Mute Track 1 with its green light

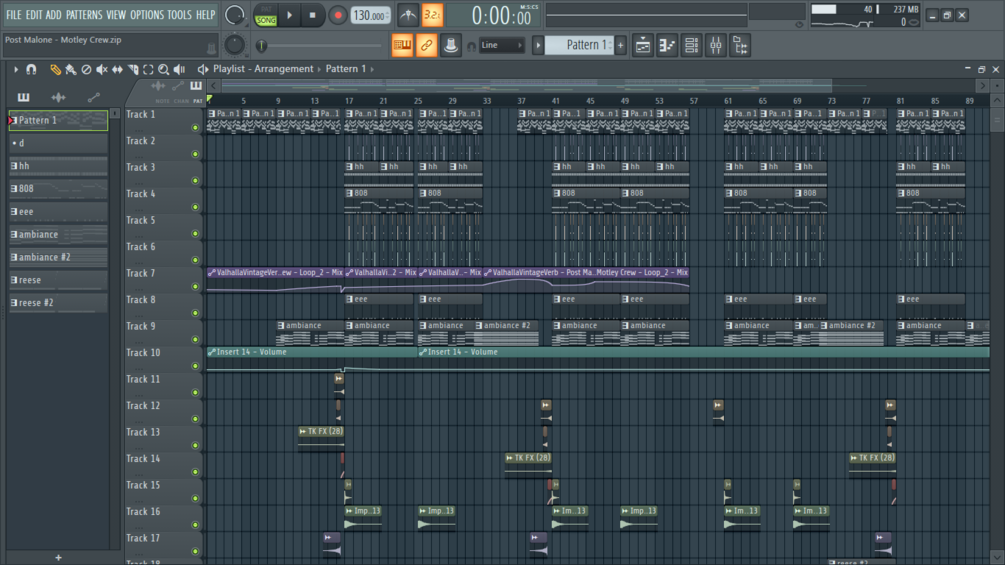coord(195,127)
